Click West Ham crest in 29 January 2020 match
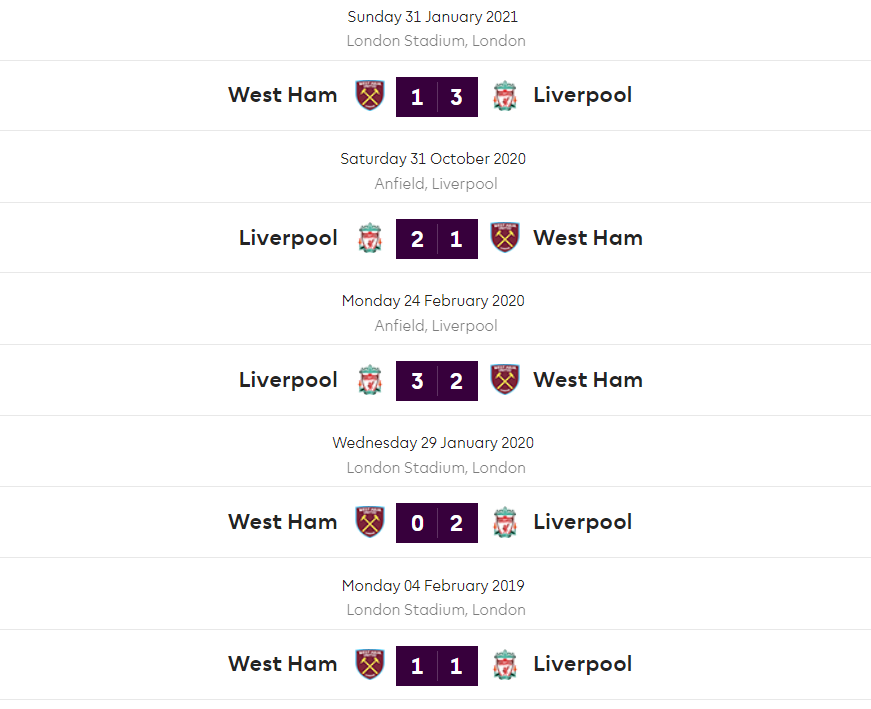 [x=370, y=522]
